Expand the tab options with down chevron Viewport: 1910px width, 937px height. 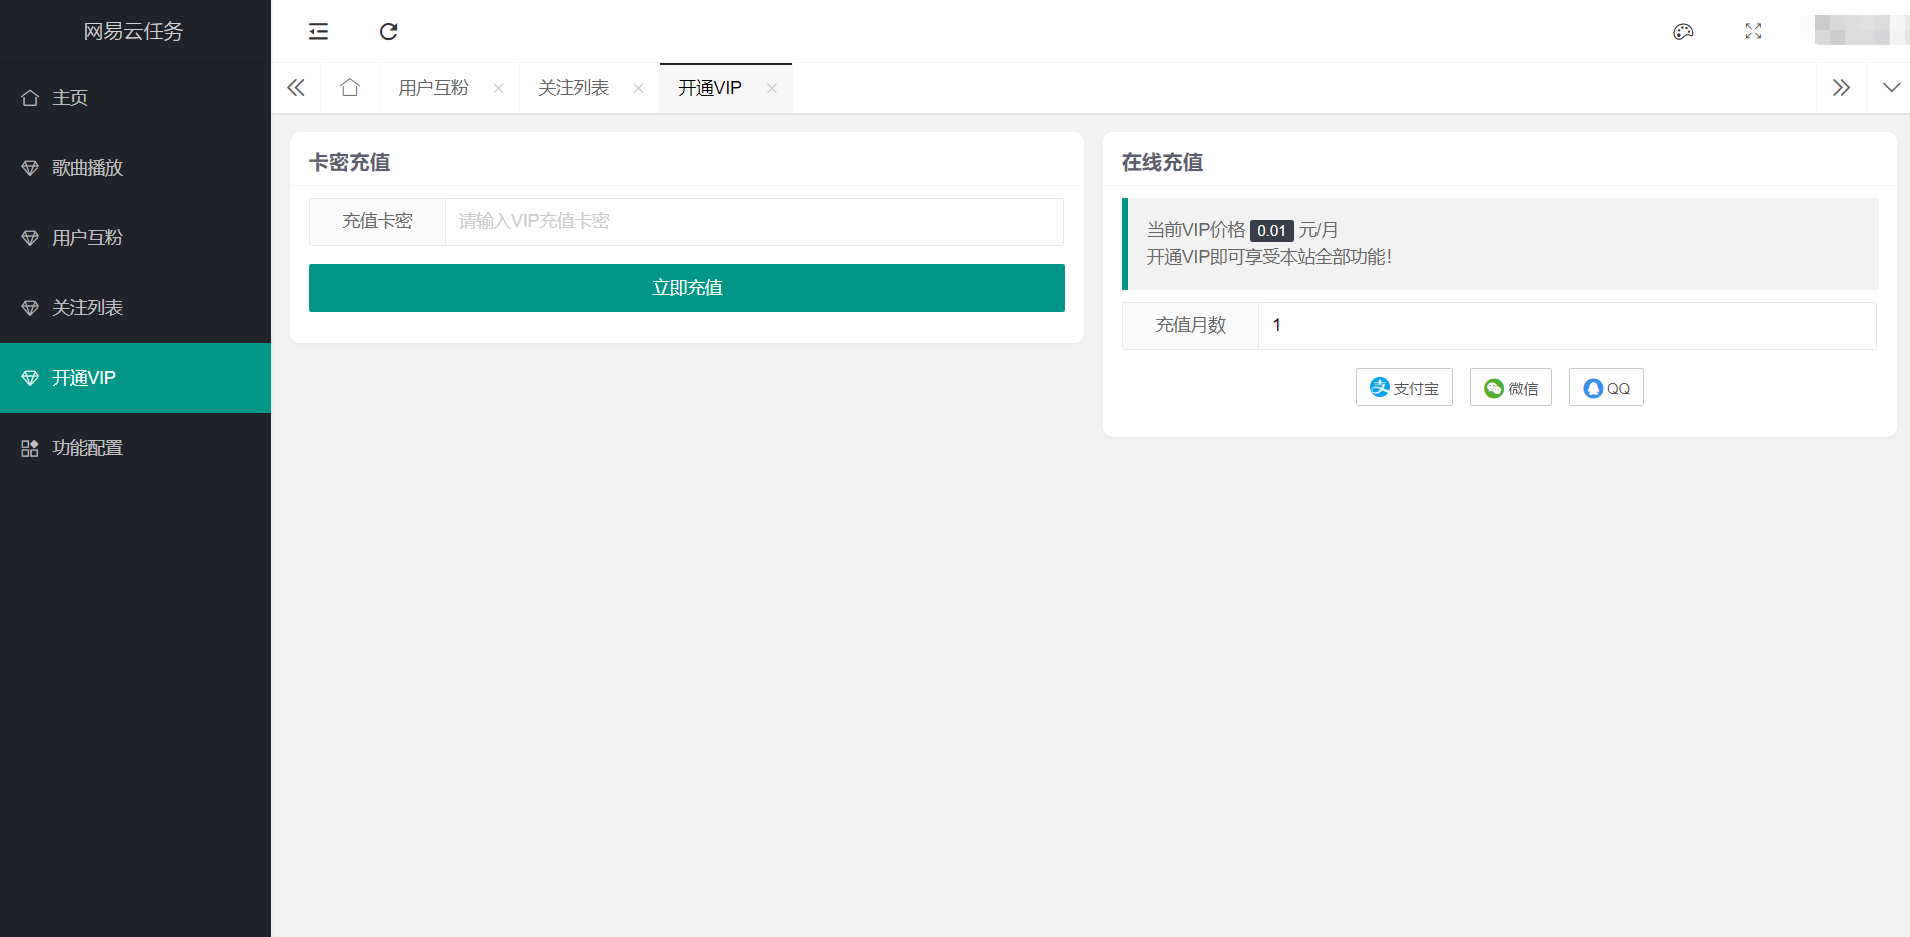[x=1892, y=87]
